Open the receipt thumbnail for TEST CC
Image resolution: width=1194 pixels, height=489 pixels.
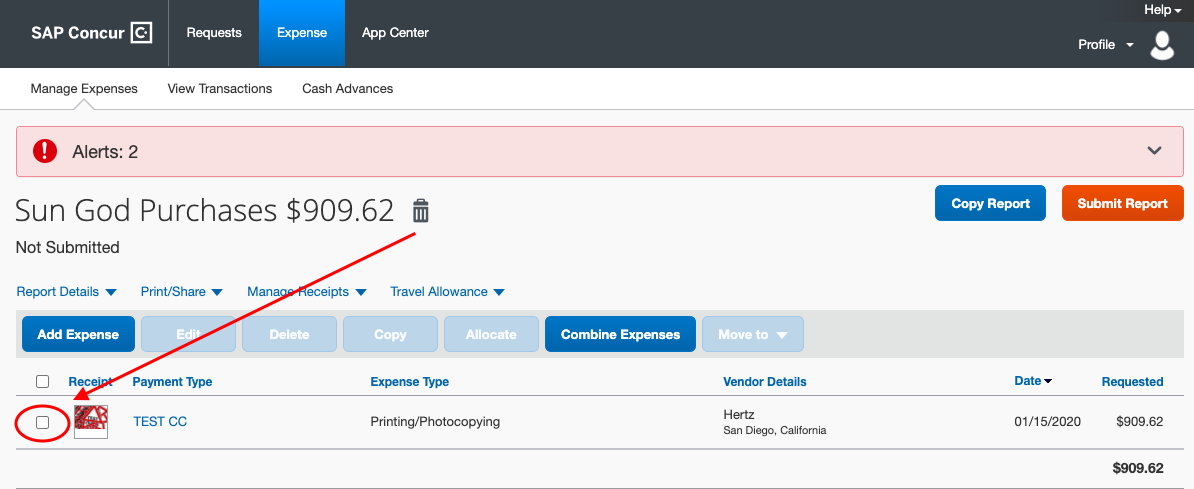coord(91,422)
